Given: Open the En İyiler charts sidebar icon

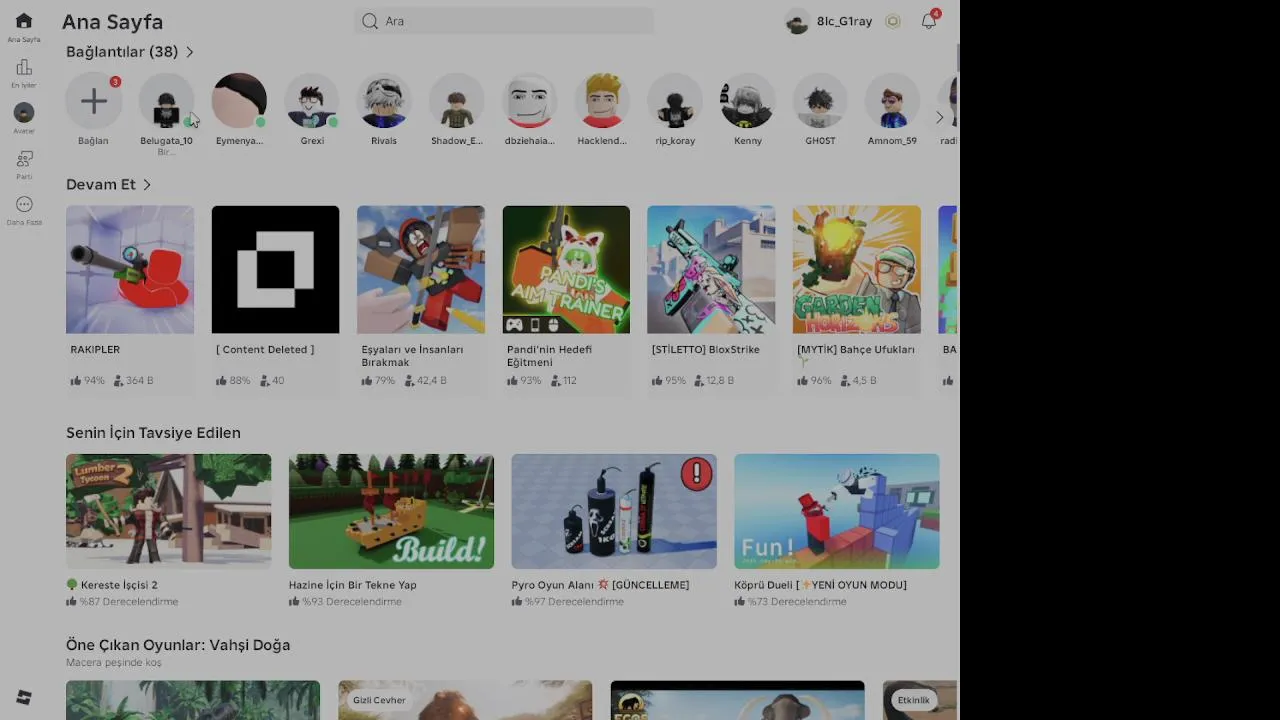Looking at the screenshot, I should pyautogui.click(x=24, y=67).
